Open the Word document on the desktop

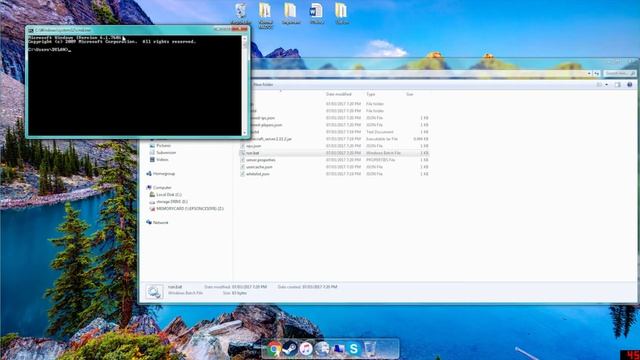316,13
